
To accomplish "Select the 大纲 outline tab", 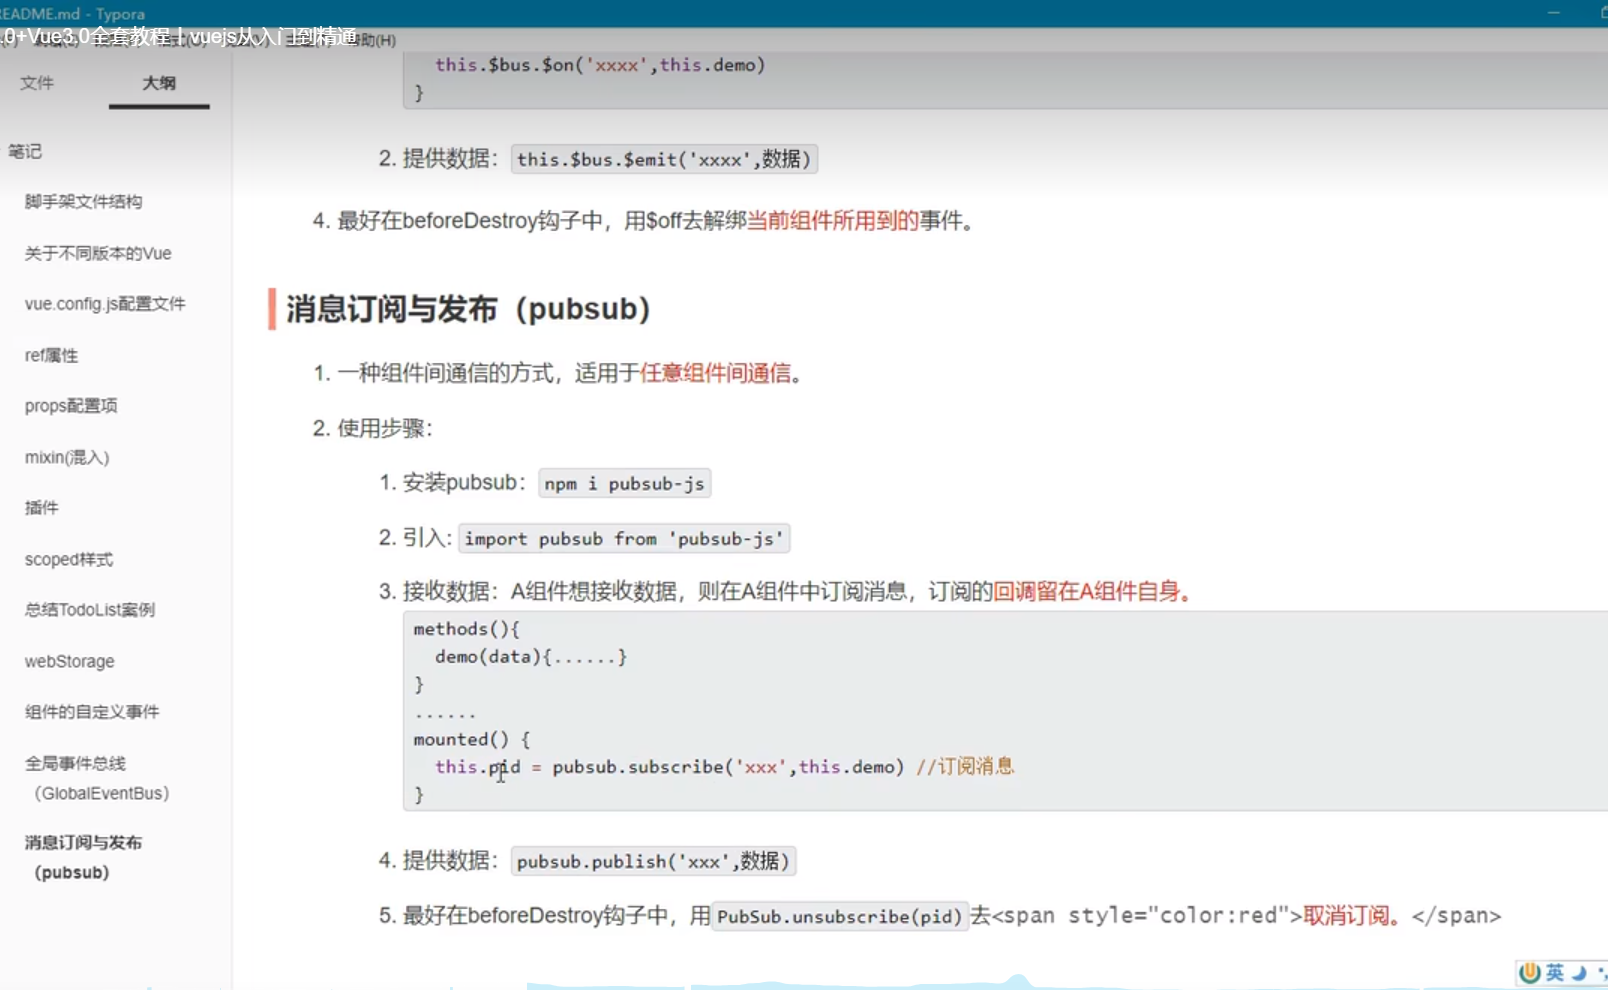I will click(x=159, y=83).
